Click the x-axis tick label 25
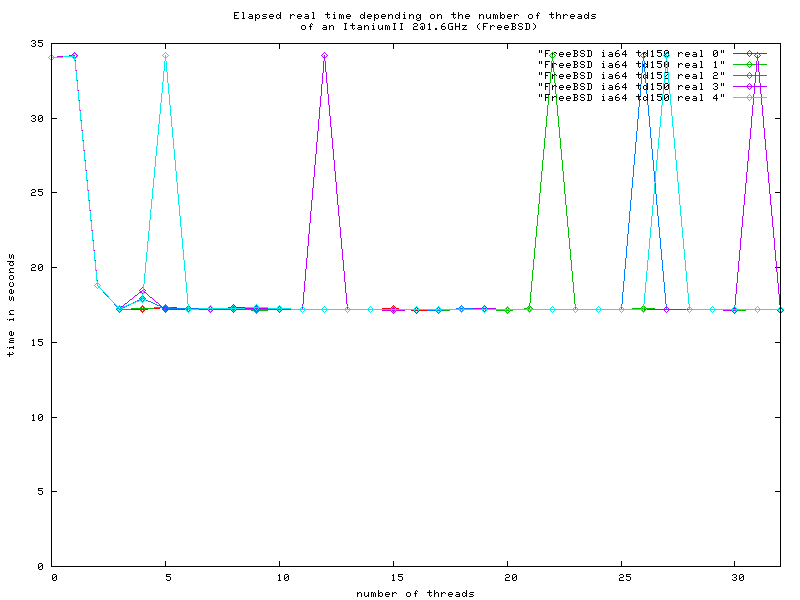Image resolution: width=800 pixels, height=600 pixels. tap(621, 577)
